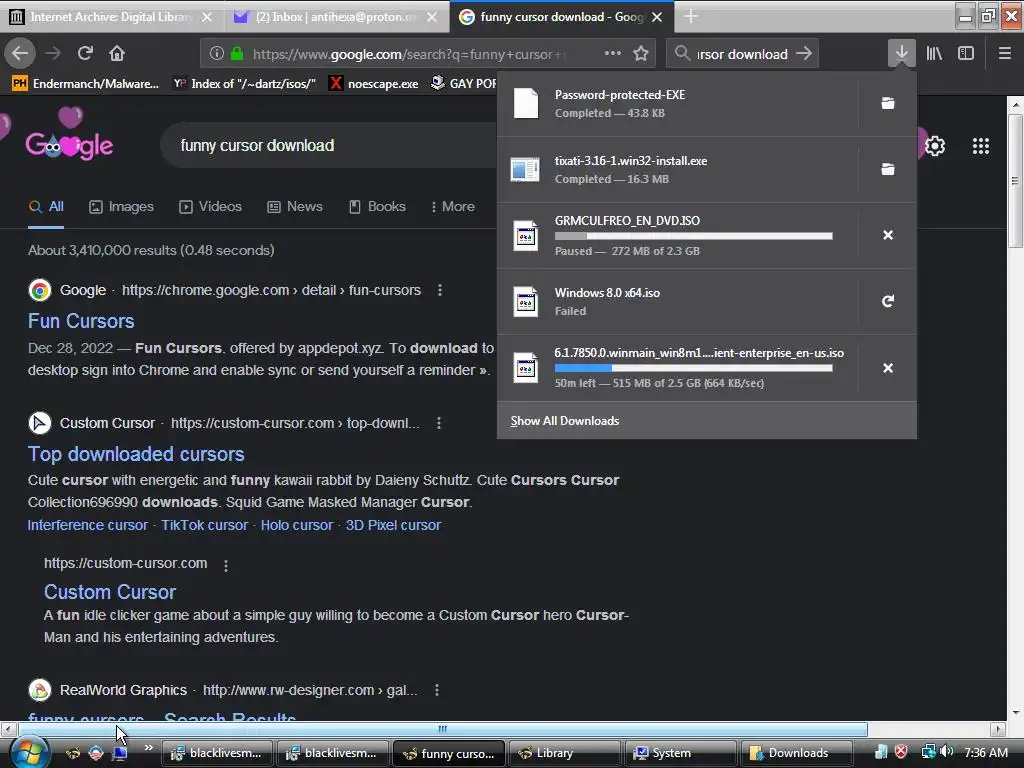This screenshot has height=768, width=1024.
Task: Open Downloads window from taskbar
Action: pos(797,753)
